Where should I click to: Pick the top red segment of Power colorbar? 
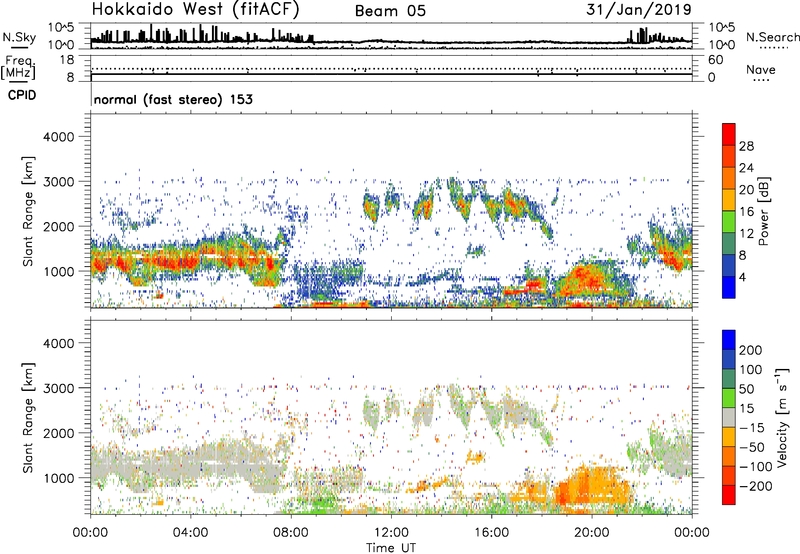[x=729, y=134]
